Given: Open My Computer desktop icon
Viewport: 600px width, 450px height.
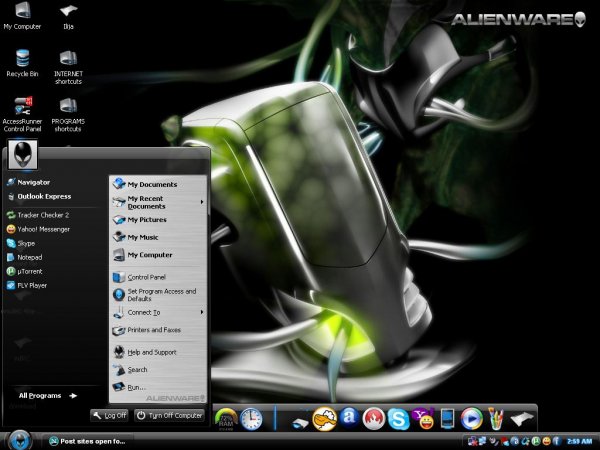Looking at the screenshot, I should pyautogui.click(x=22, y=16).
